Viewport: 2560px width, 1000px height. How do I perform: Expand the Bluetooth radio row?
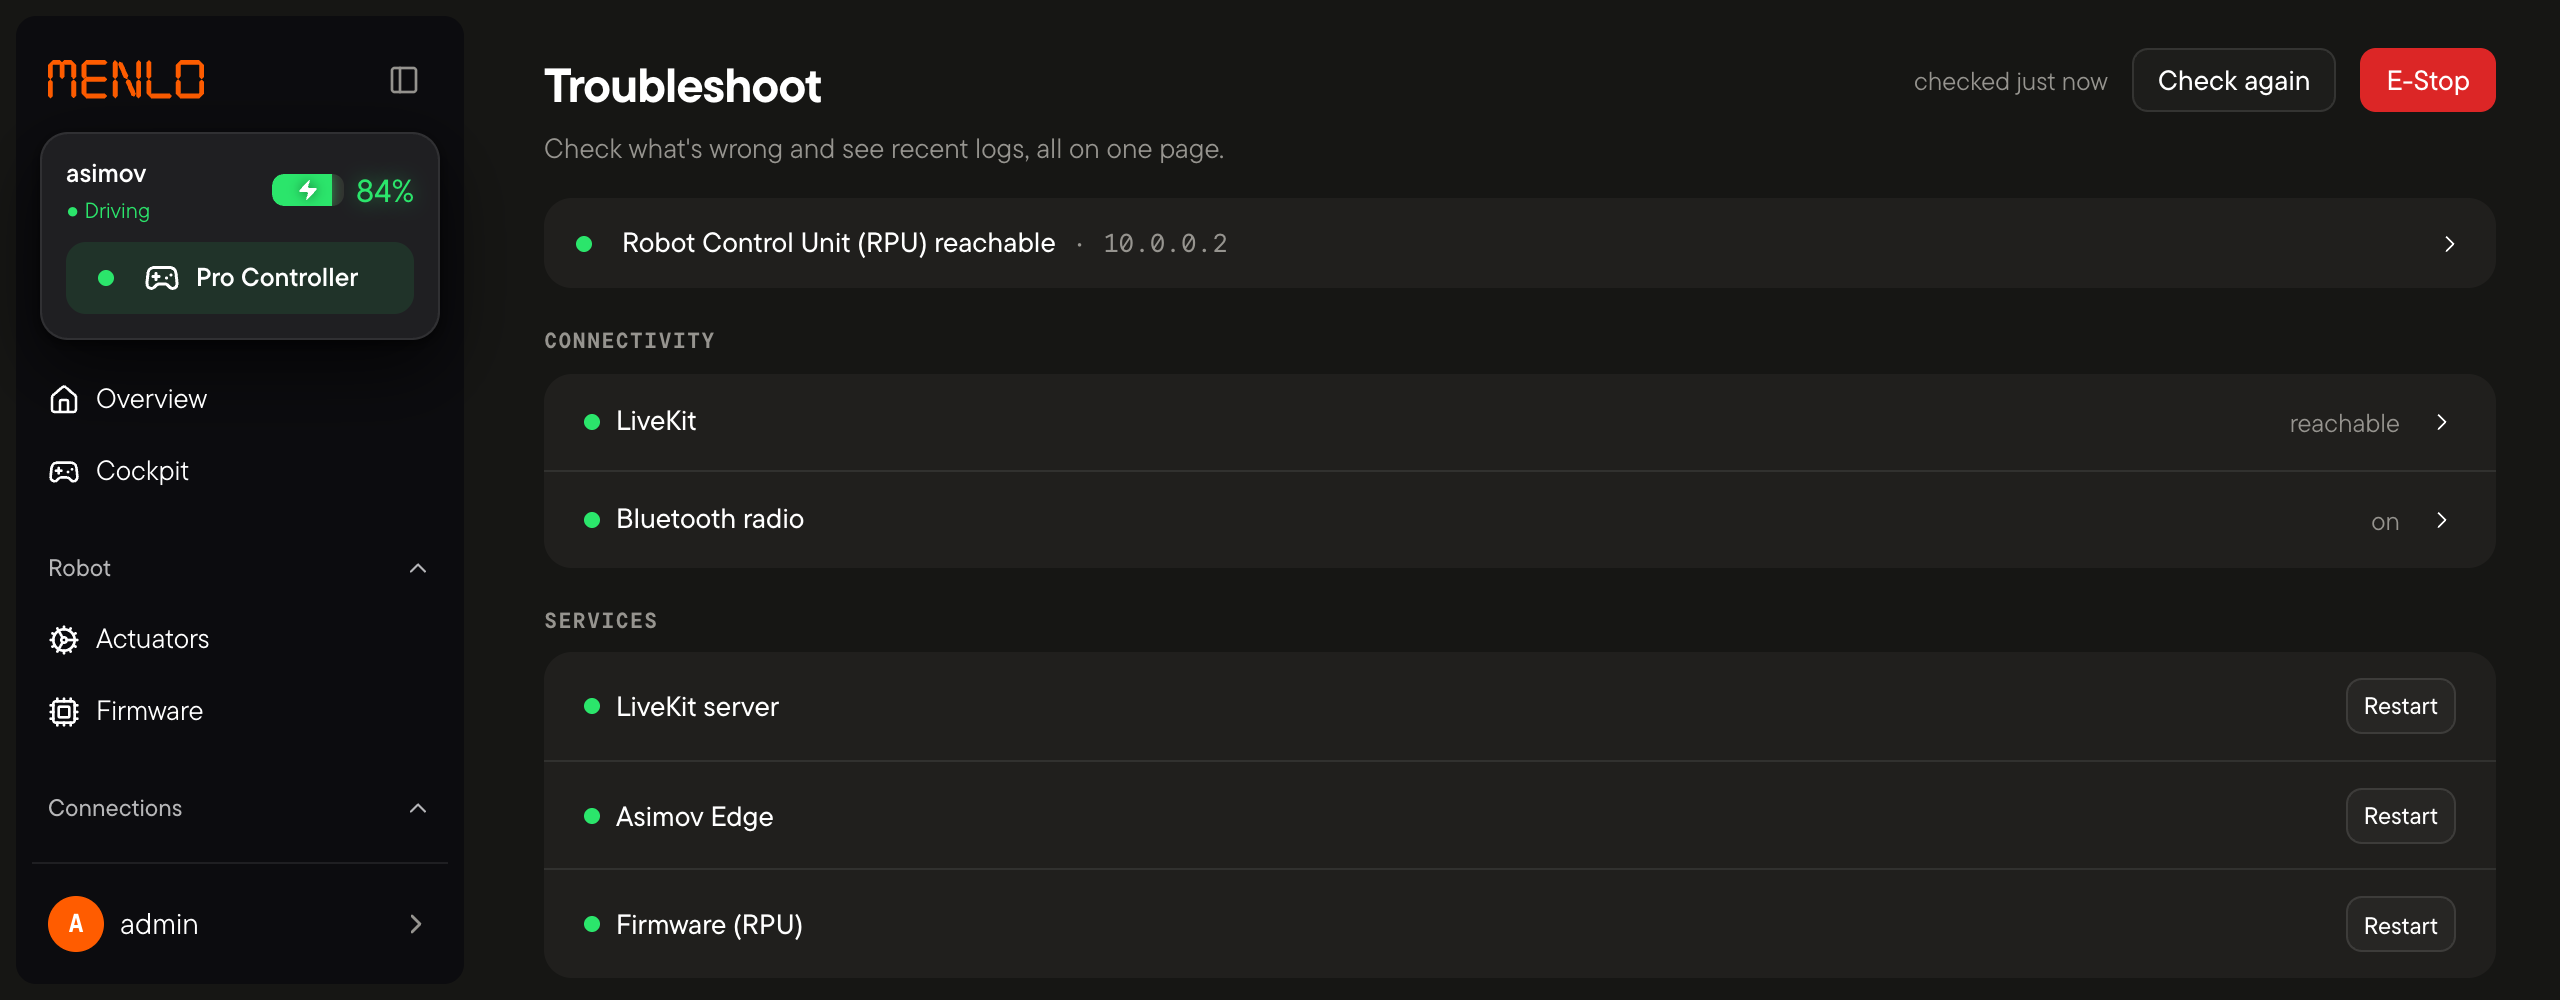tap(1520, 520)
